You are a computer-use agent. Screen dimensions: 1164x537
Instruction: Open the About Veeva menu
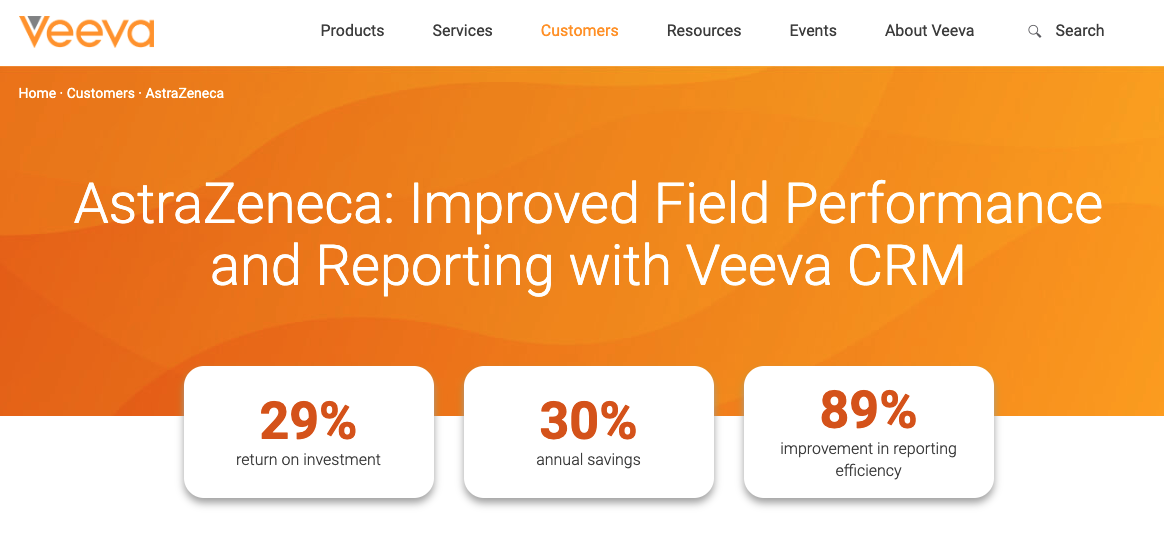click(929, 31)
